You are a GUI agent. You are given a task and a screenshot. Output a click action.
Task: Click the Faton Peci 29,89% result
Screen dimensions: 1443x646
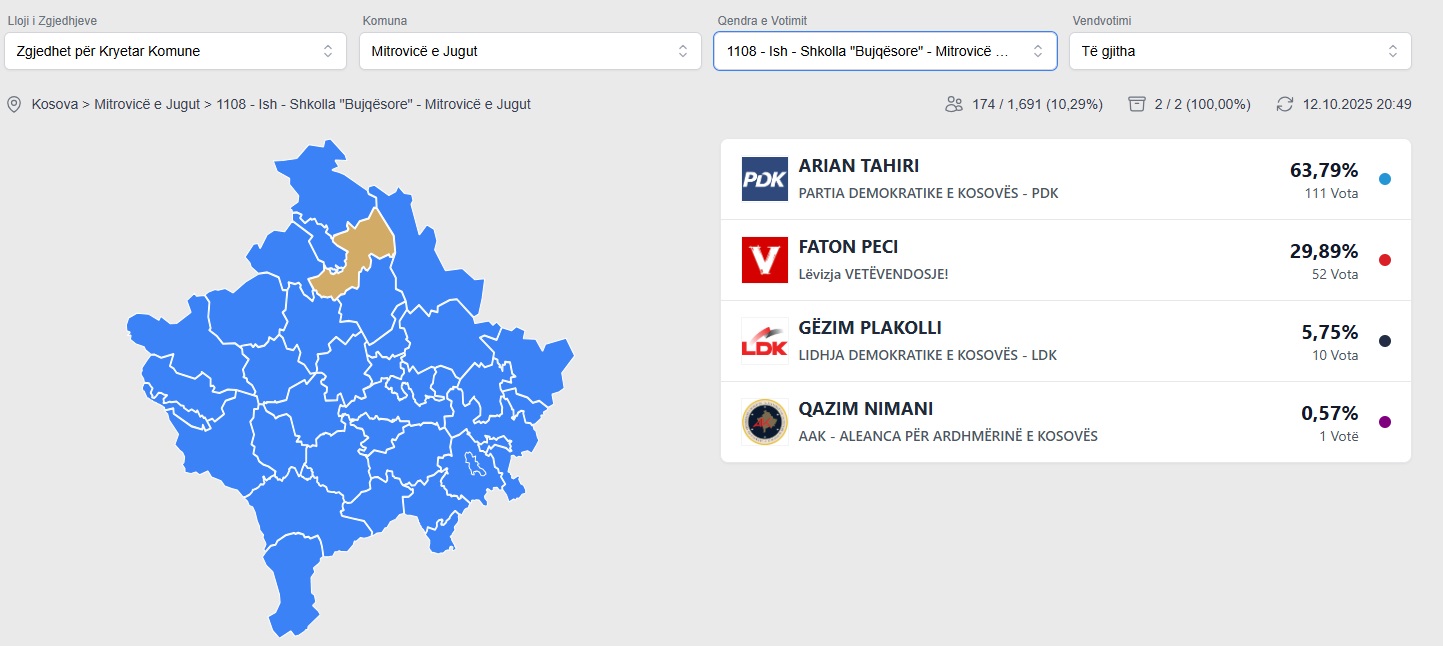point(1324,251)
